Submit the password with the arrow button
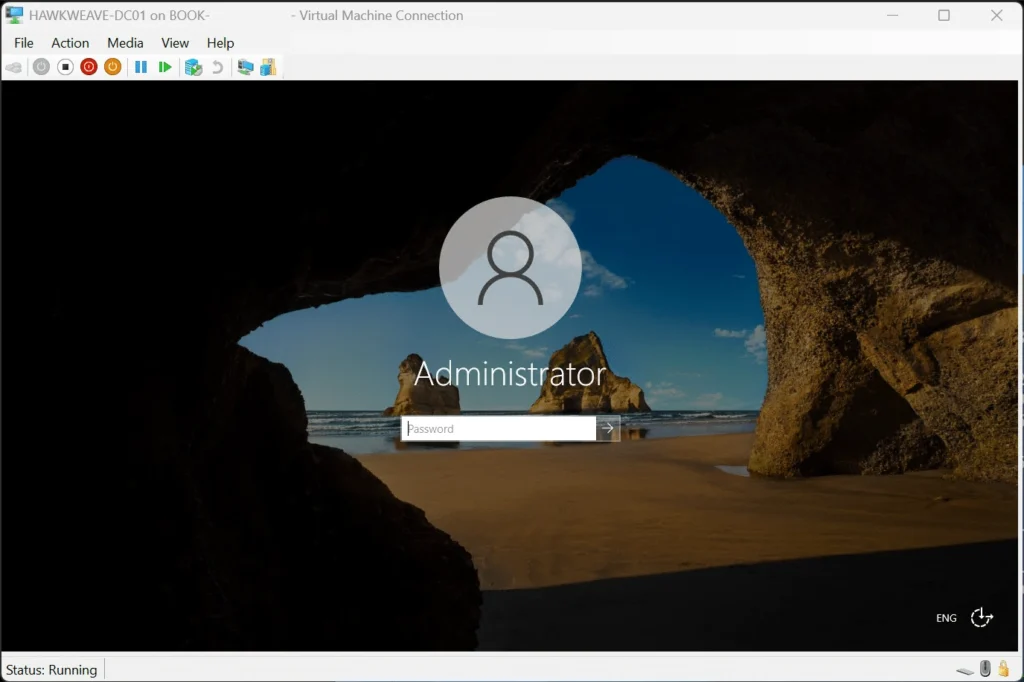This screenshot has height=682, width=1024. tap(608, 429)
